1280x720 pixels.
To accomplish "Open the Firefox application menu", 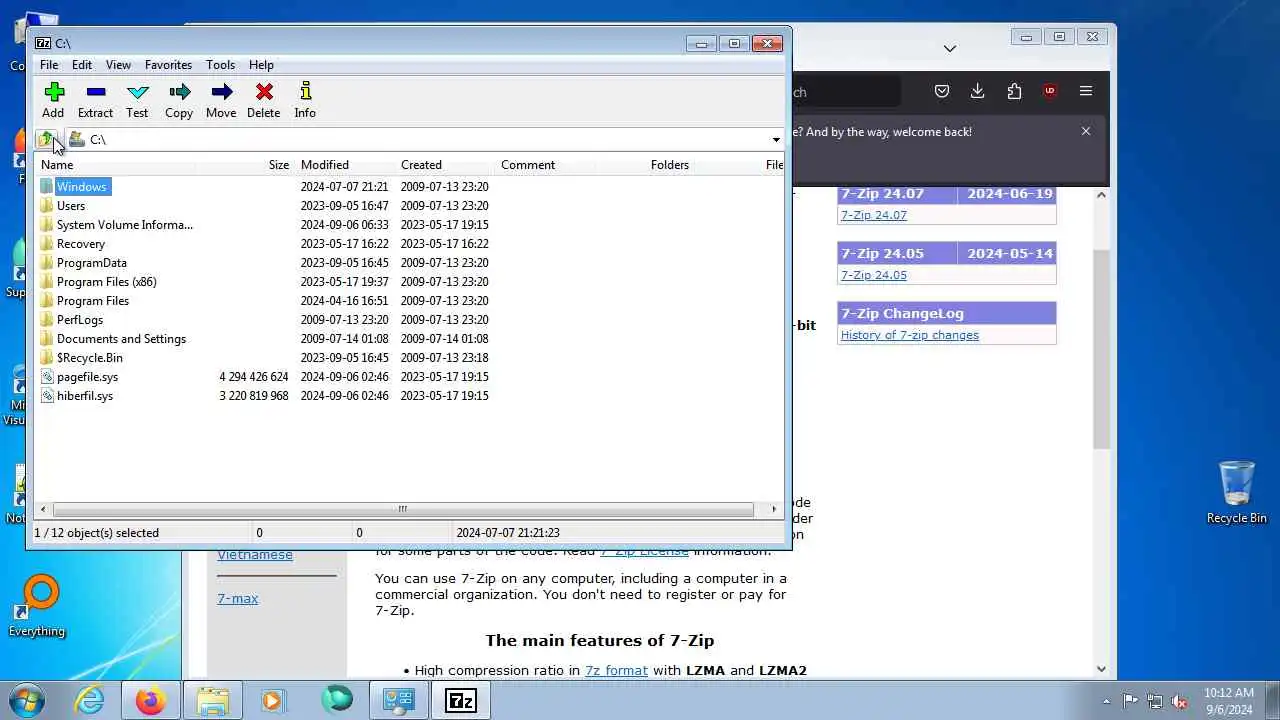I will pyautogui.click(x=1086, y=91).
